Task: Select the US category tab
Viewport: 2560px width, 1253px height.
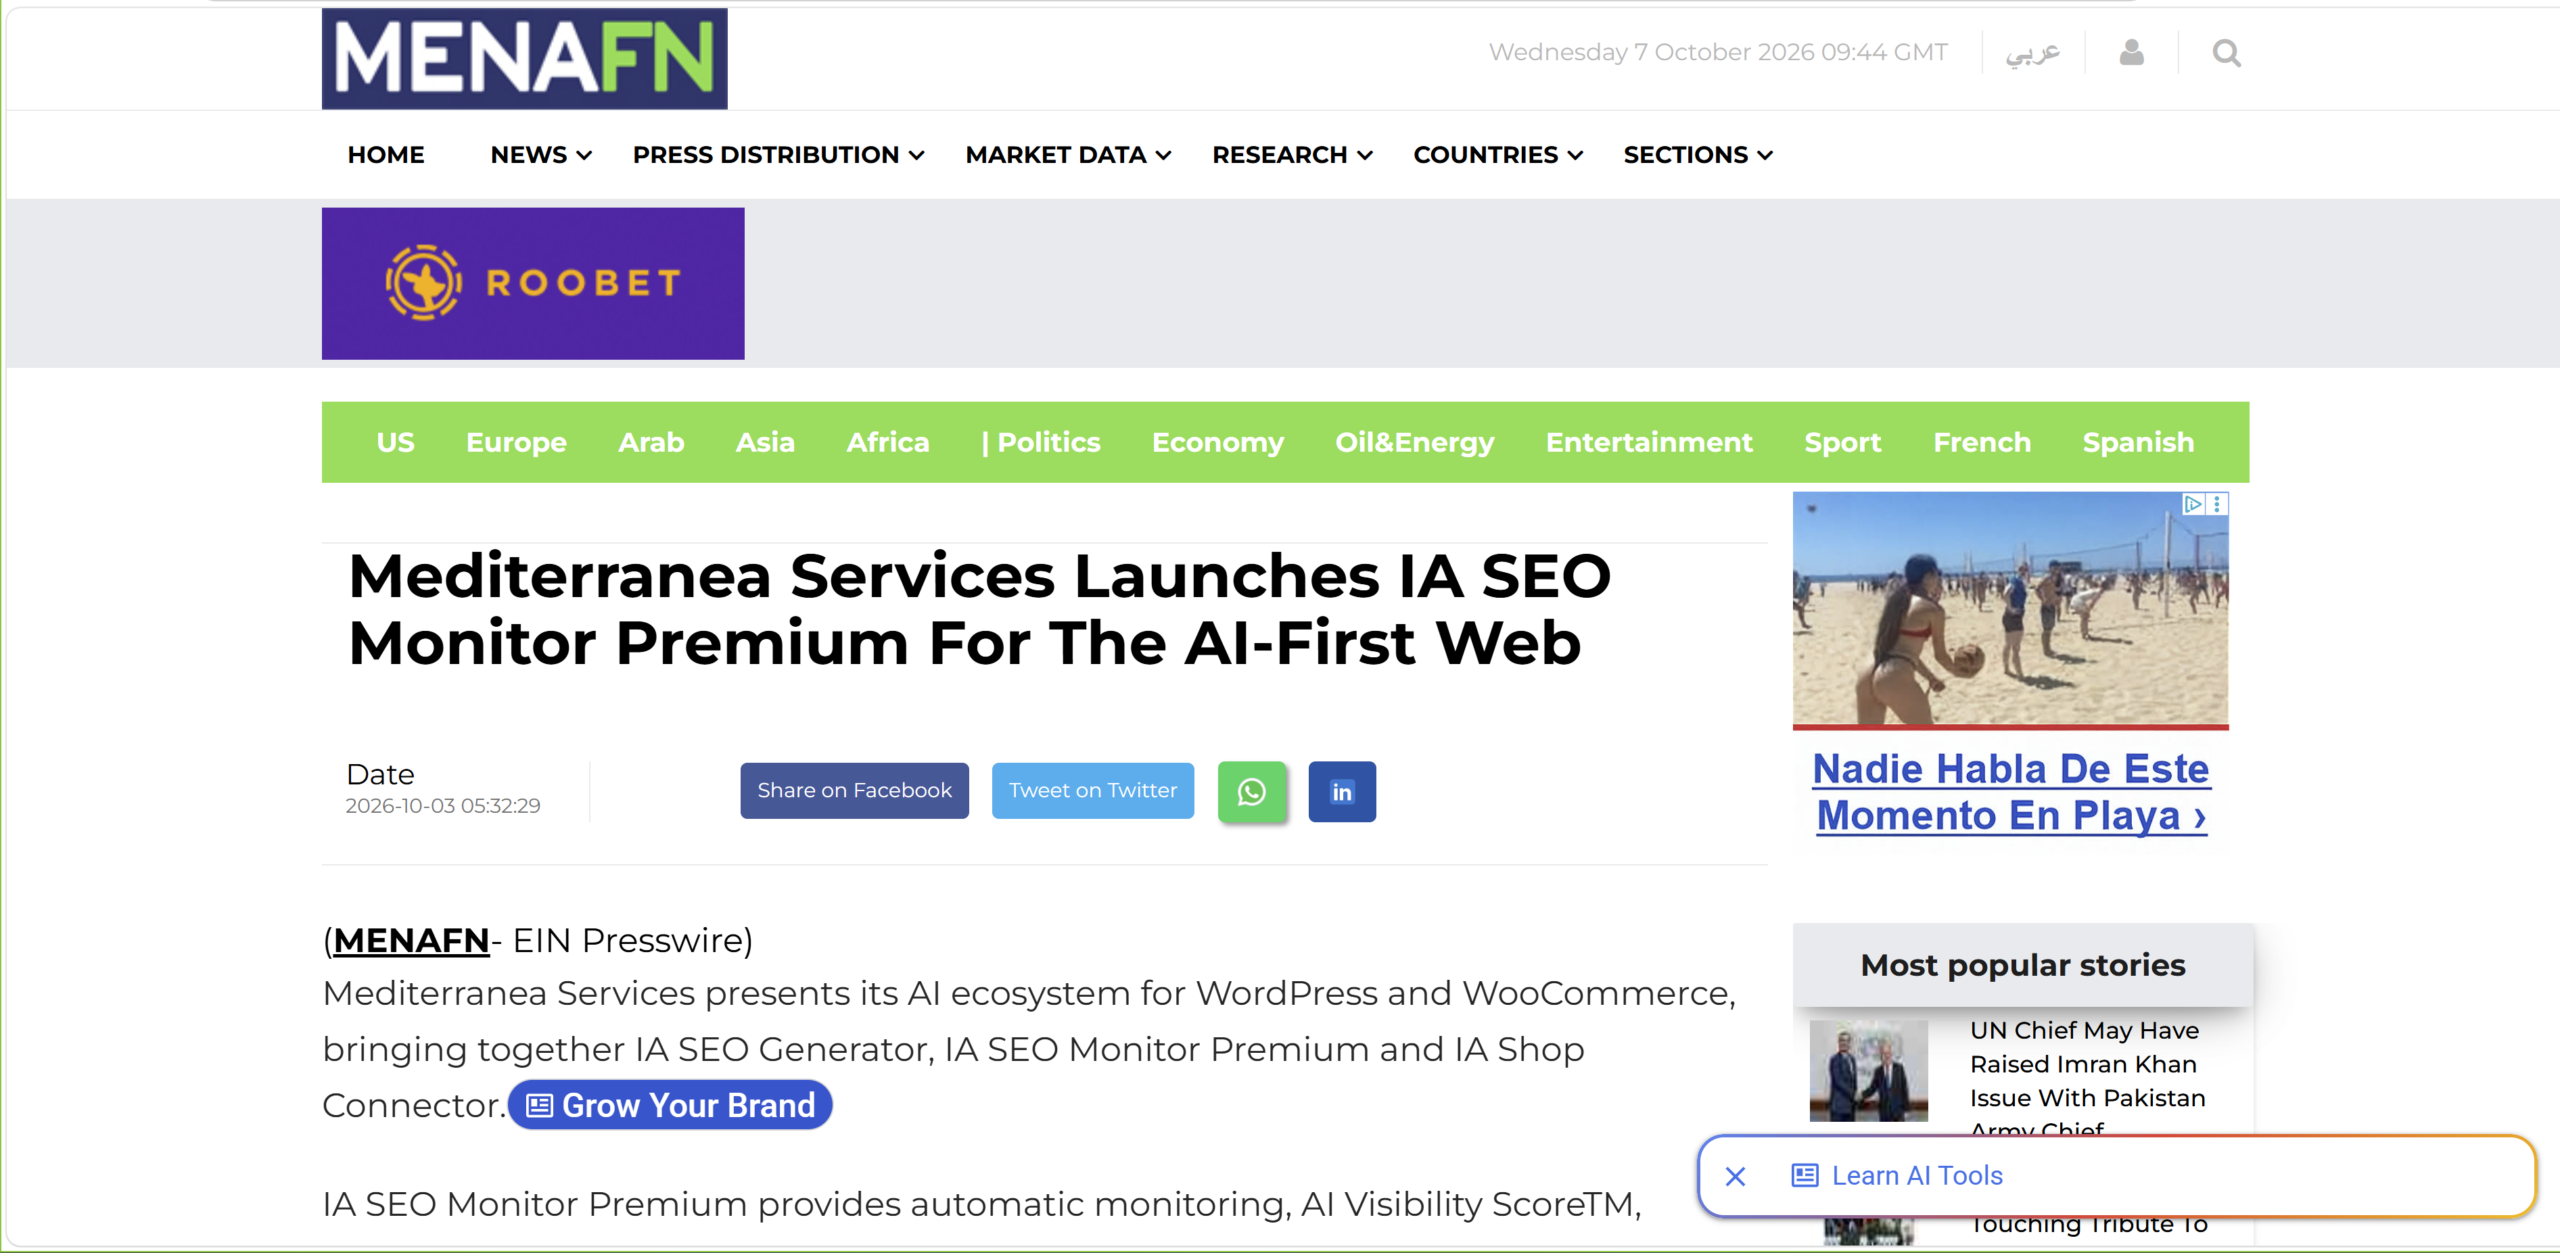Action: coord(395,442)
